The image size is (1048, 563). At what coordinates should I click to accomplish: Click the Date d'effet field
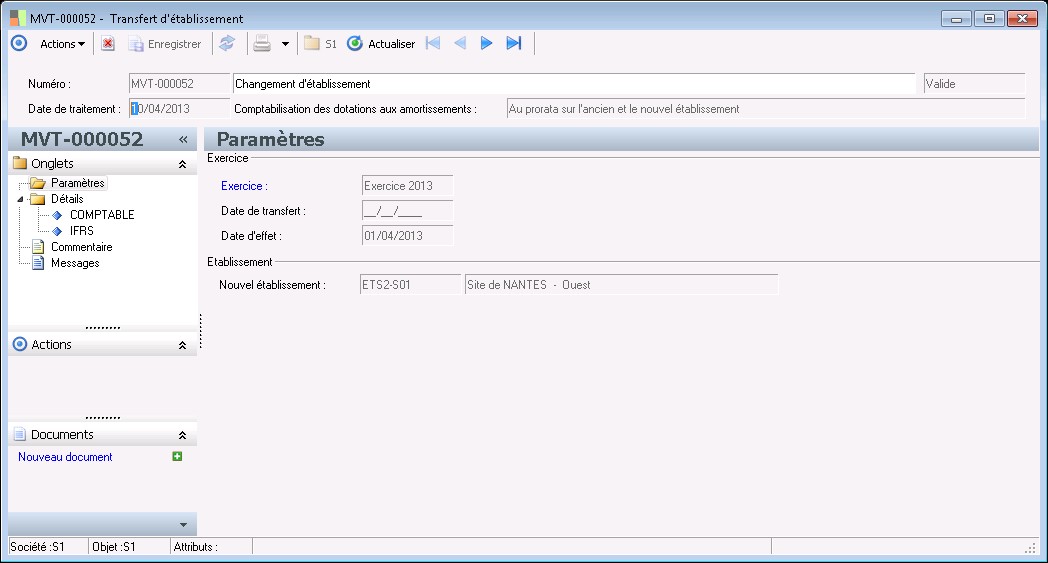[x=408, y=235]
